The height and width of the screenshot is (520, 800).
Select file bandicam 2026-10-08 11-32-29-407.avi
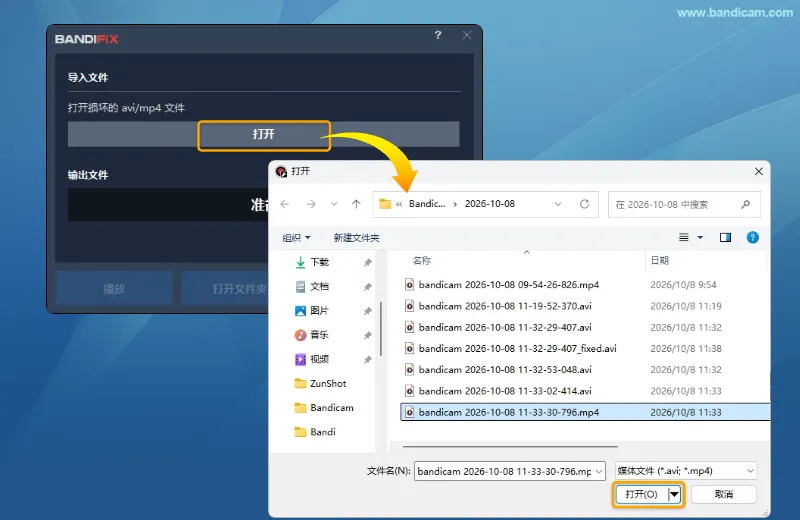point(505,328)
